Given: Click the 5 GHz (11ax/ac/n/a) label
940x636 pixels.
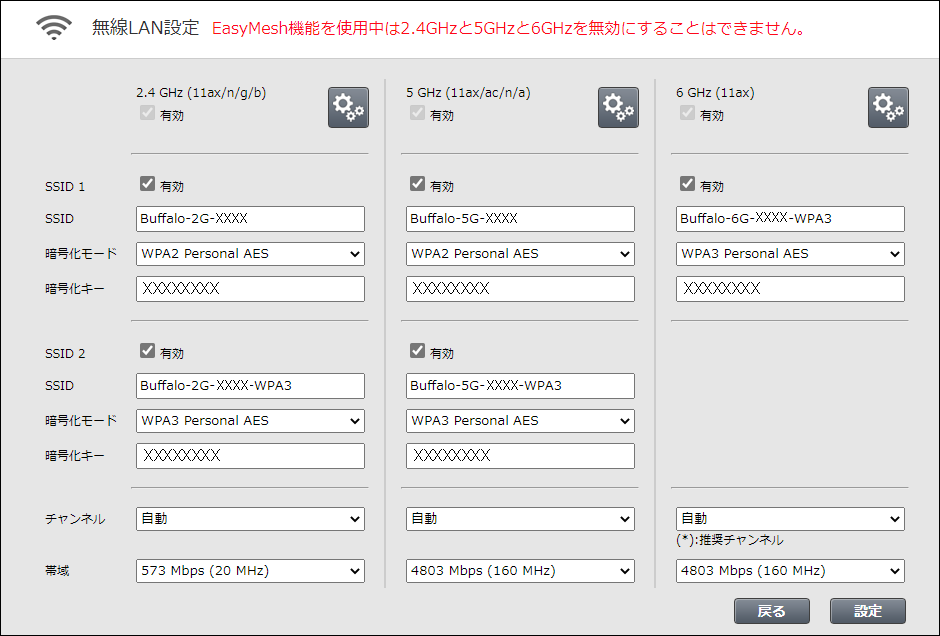Looking at the screenshot, I should point(468,93).
